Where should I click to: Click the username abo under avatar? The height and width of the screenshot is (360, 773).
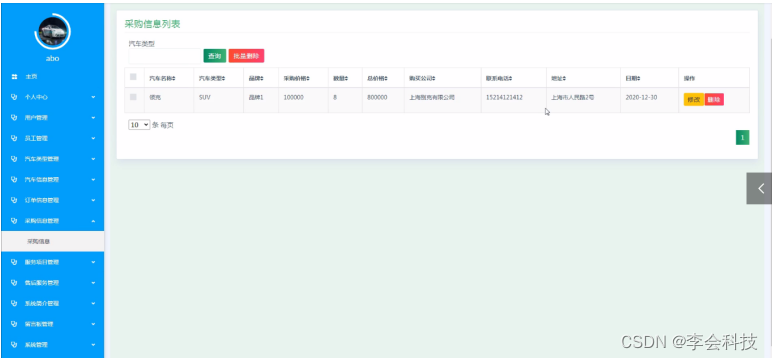(52, 58)
